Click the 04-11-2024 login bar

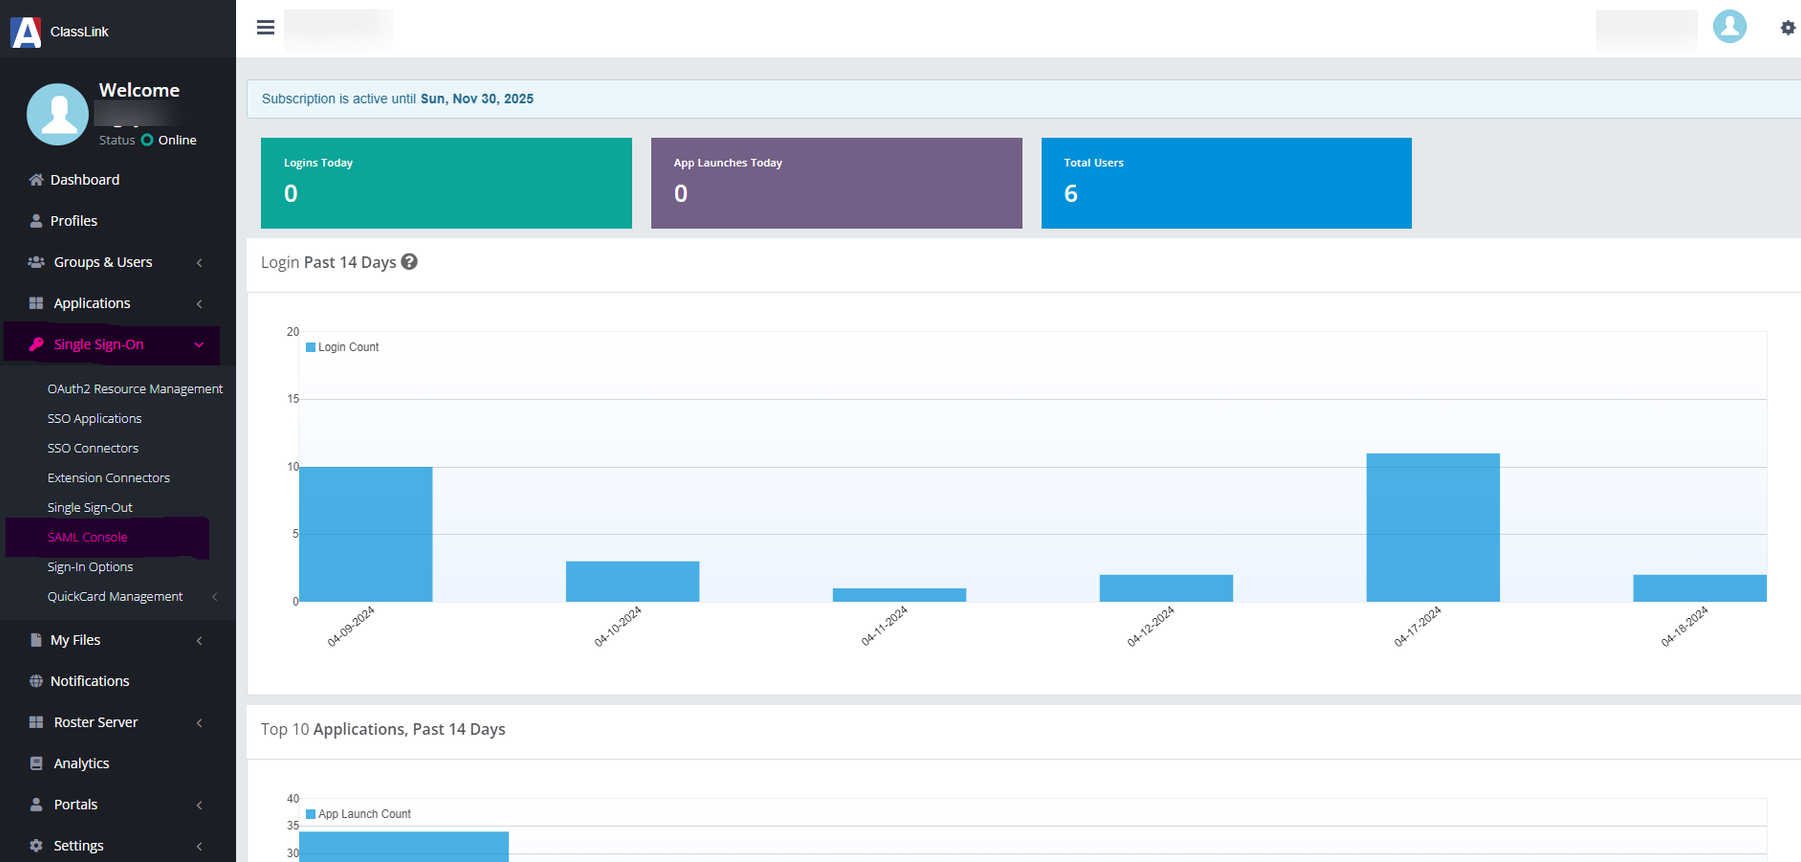tap(899, 595)
